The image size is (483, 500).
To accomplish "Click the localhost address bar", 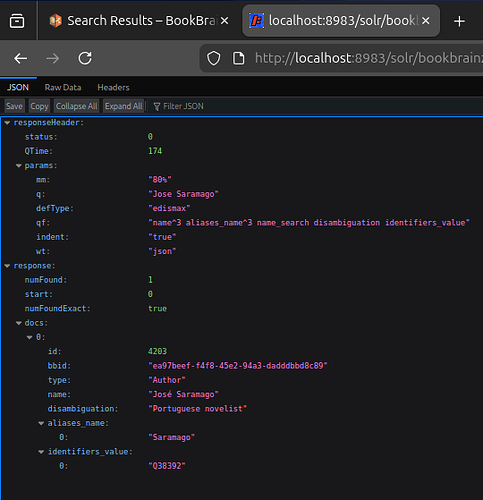I will [367, 58].
